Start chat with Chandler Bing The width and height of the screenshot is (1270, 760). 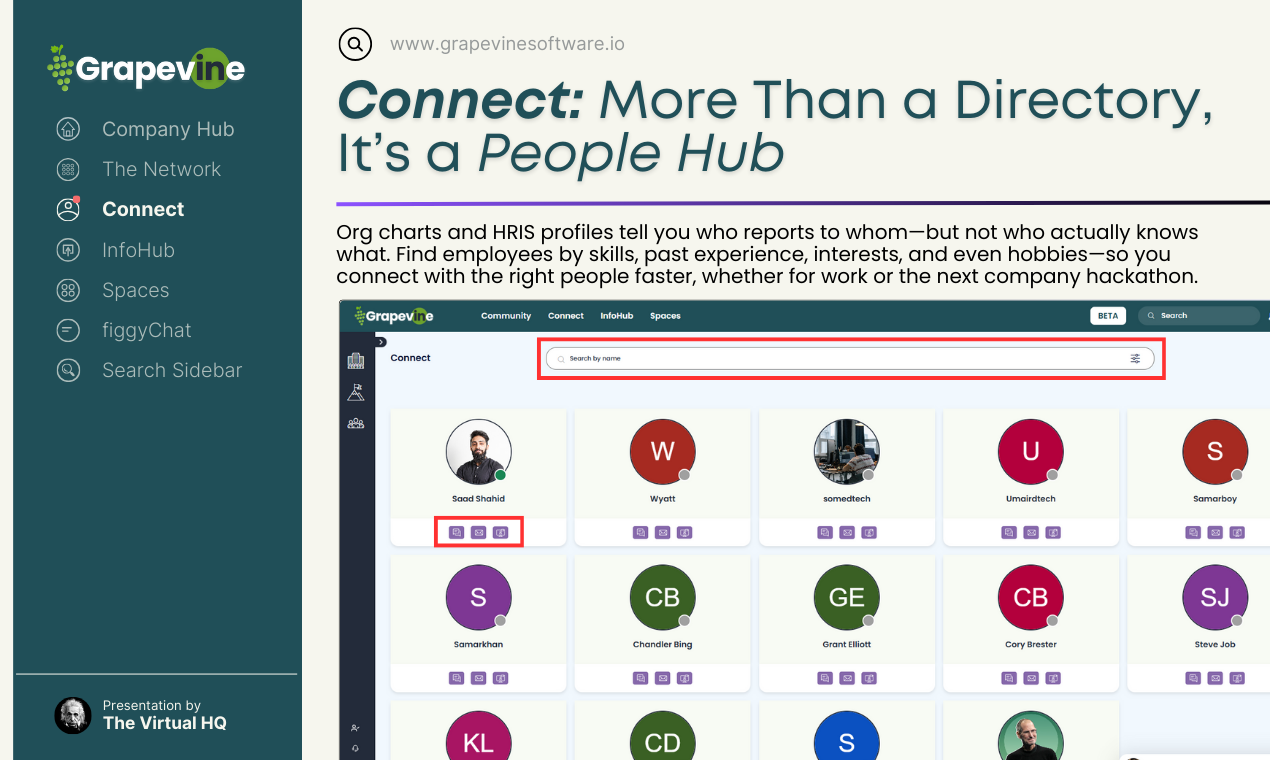pyautogui.click(x=640, y=678)
